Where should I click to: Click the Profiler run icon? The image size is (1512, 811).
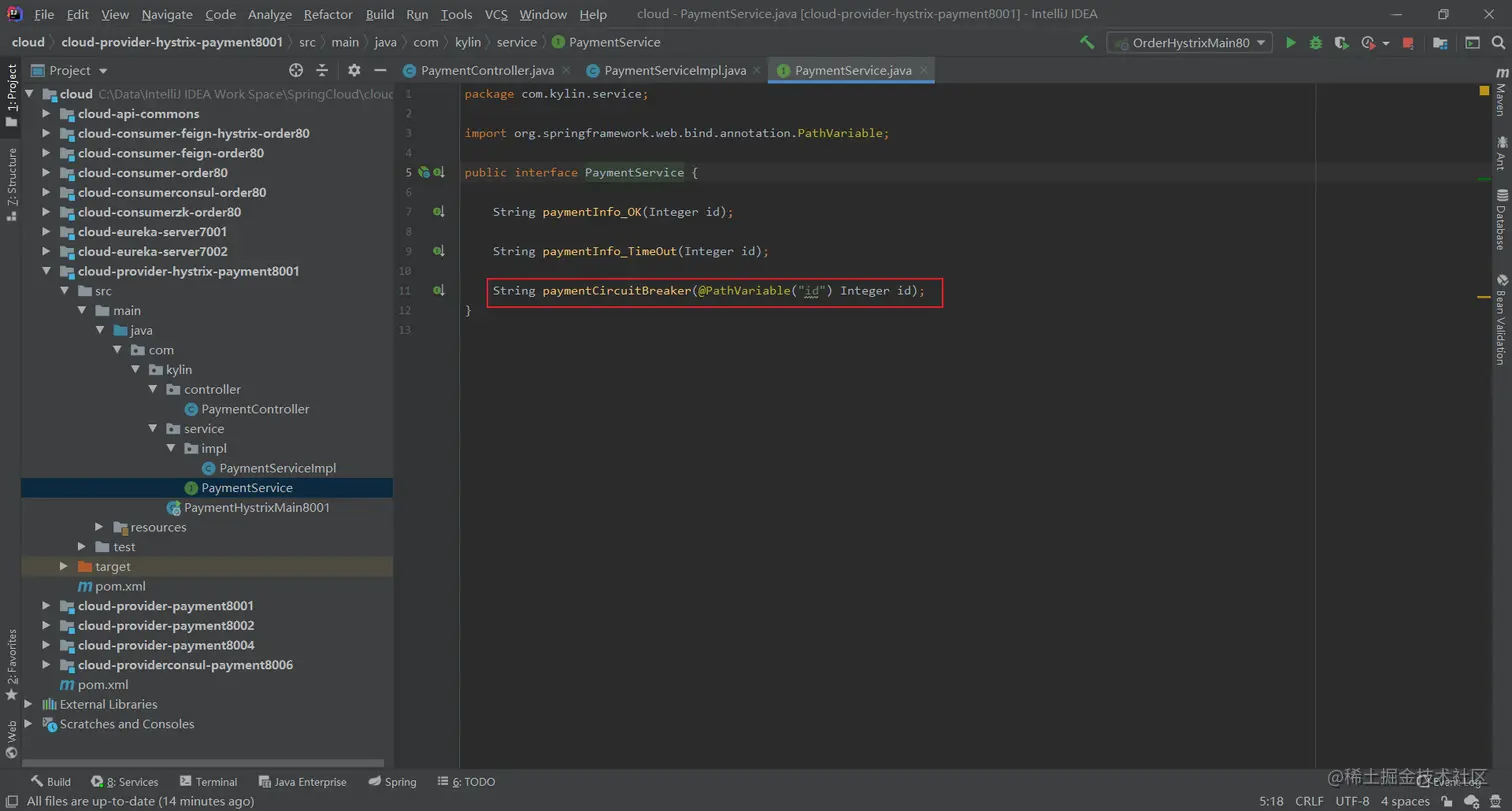pos(1368,43)
